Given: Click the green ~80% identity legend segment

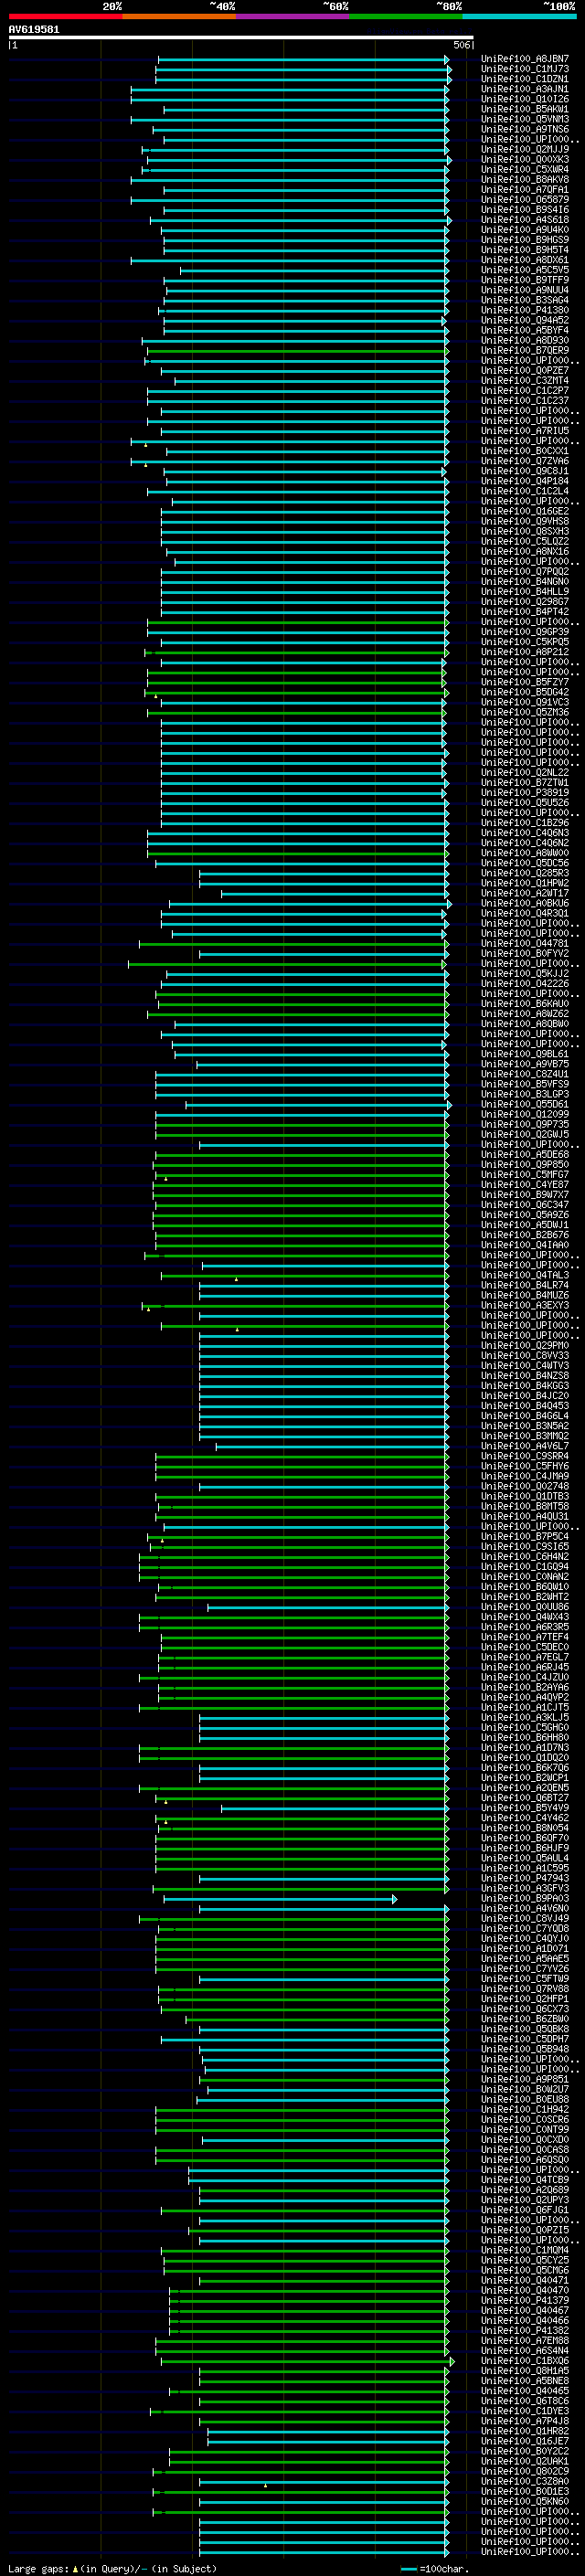Looking at the screenshot, I should pos(406,16).
